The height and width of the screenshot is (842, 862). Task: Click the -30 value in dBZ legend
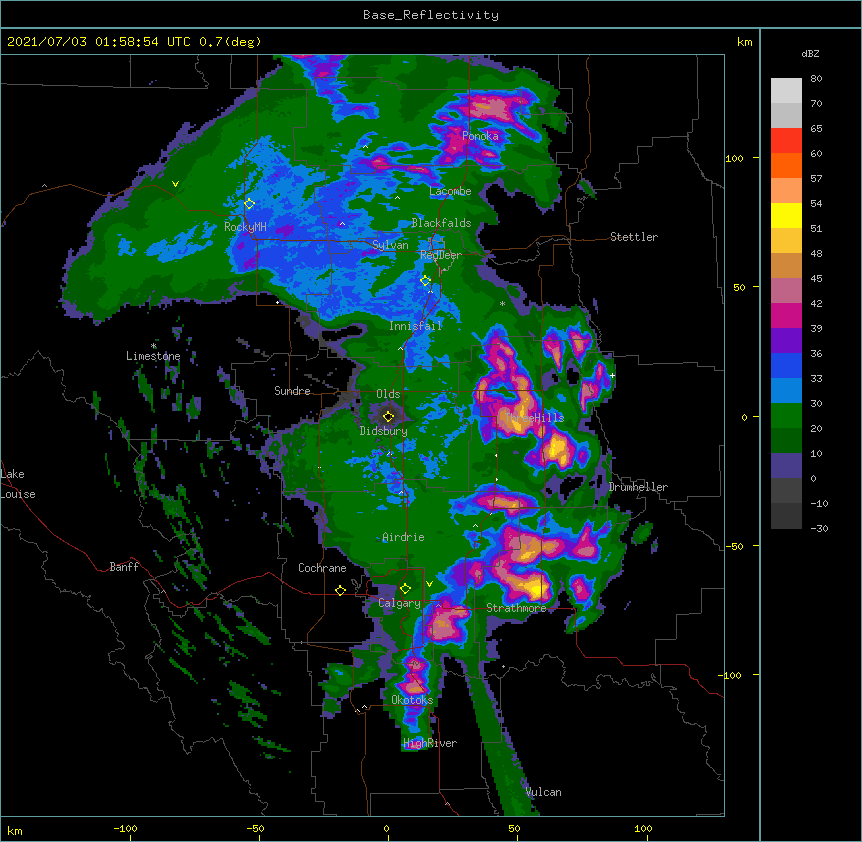pyautogui.click(x=819, y=528)
